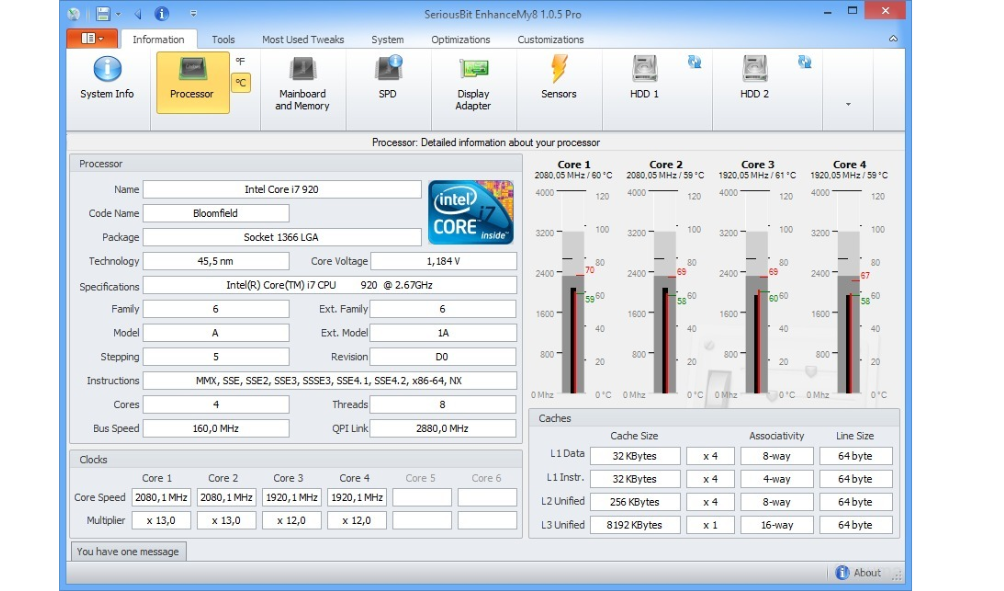View HDD 1 information
The image size is (1004, 591).
pos(644,79)
